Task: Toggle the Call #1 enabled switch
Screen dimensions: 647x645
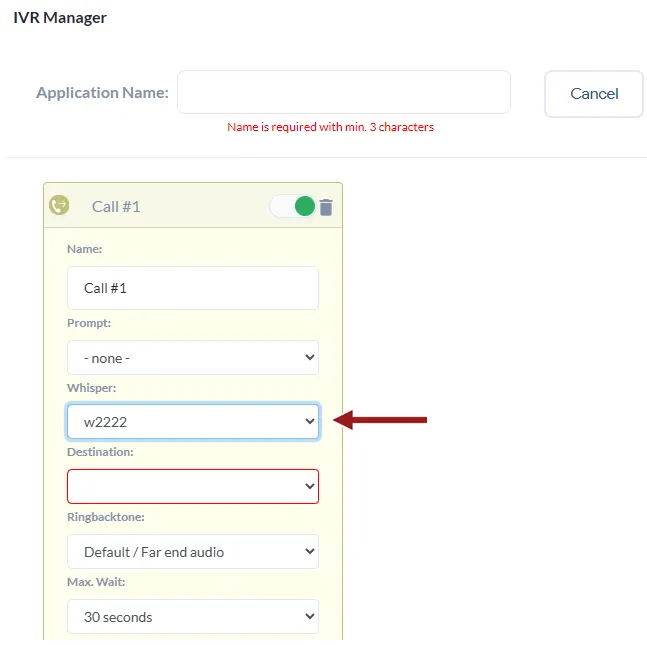Action: tap(293, 206)
